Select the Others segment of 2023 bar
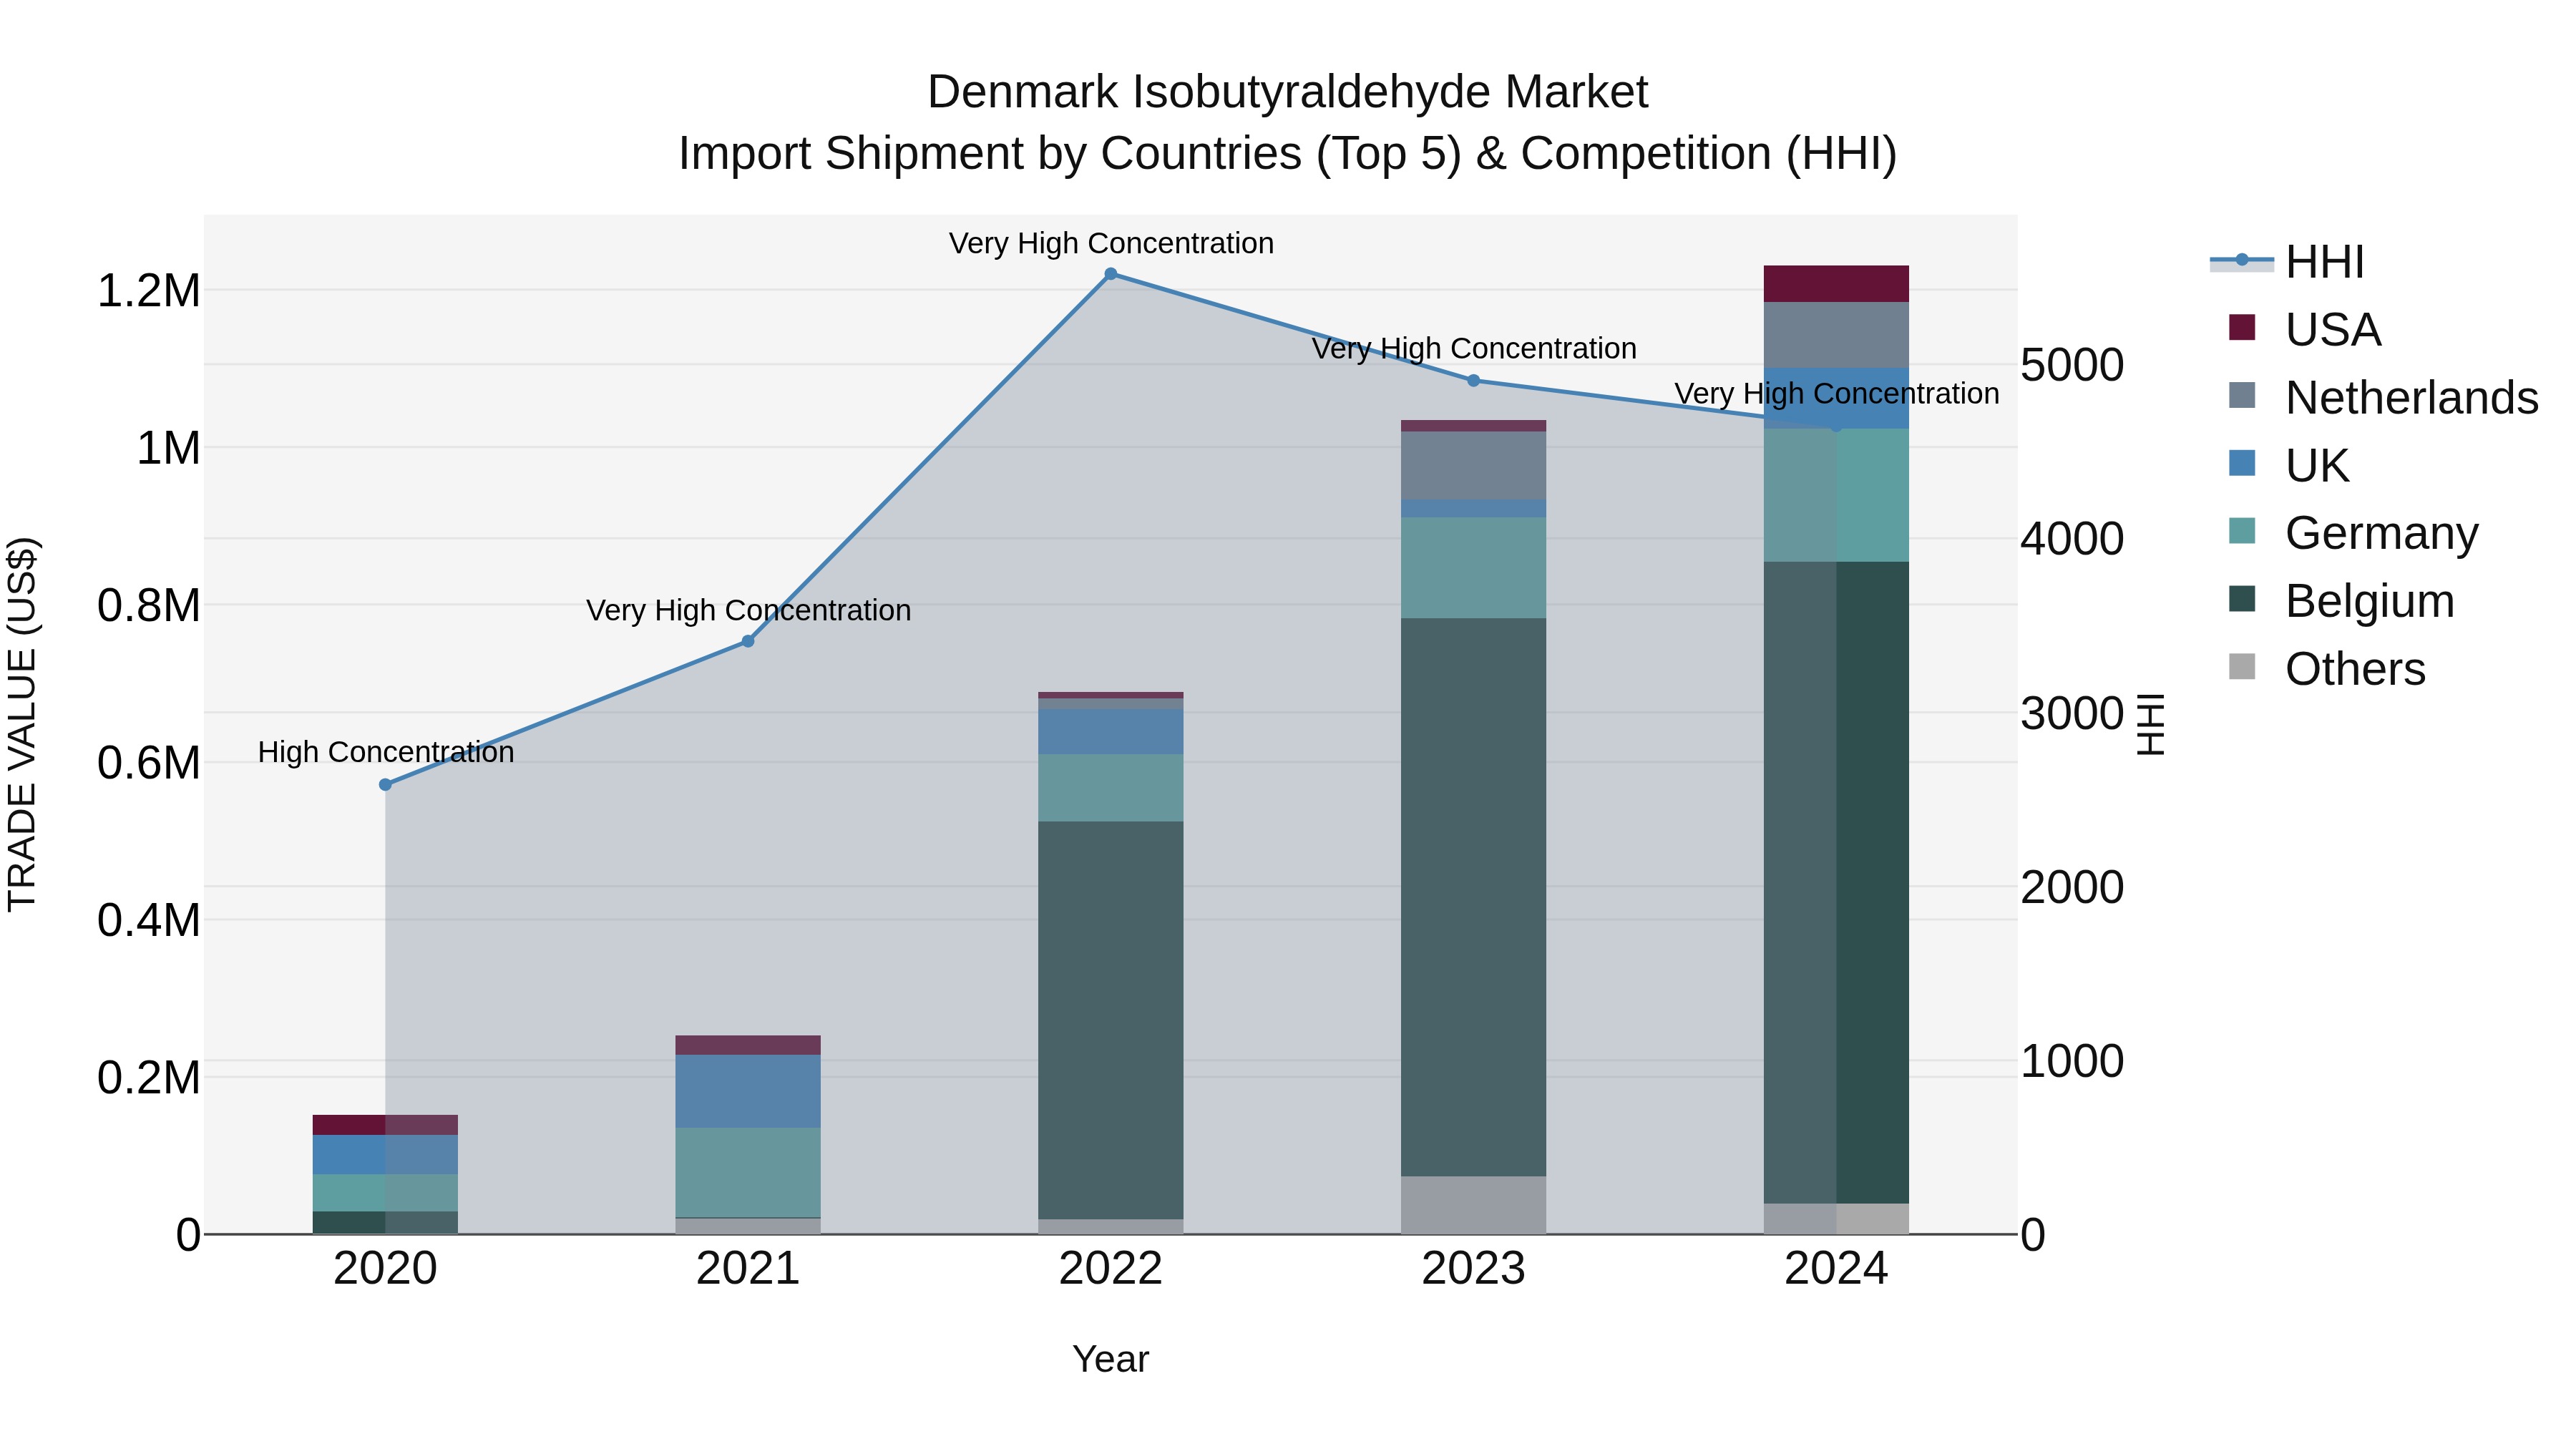This screenshot has height=1449, width=2576. click(x=1473, y=1205)
